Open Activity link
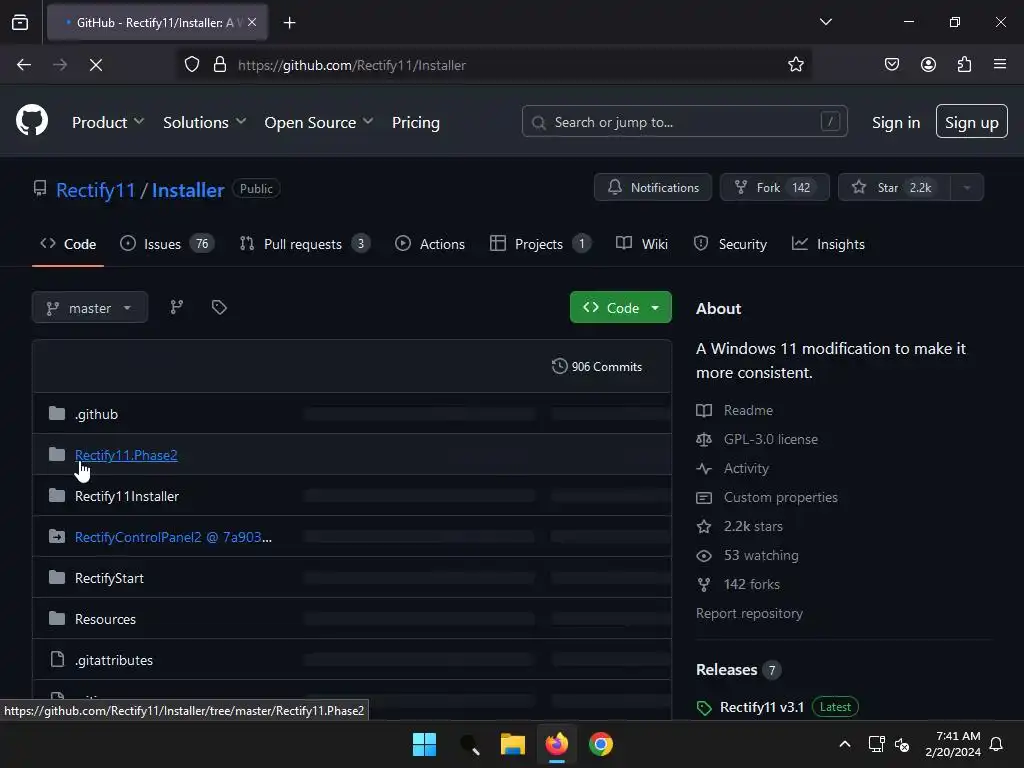Screen dimensions: 1024x768 [733, 468]
